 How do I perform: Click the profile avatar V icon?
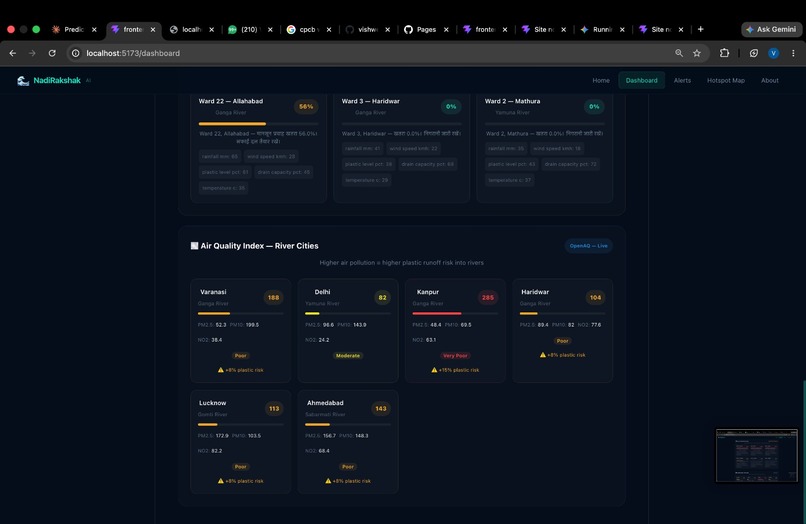pos(773,53)
